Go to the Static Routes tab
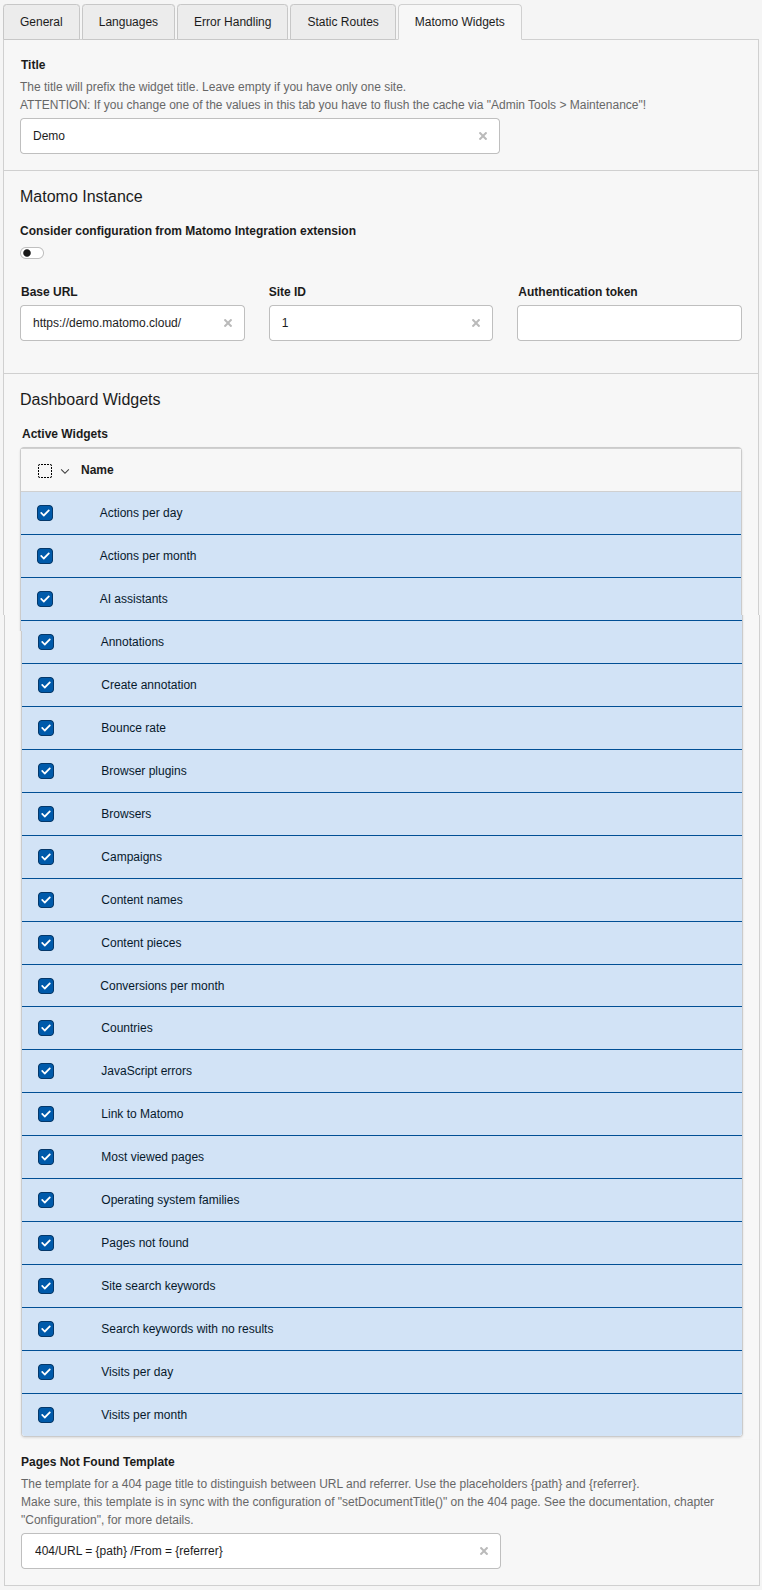This screenshot has height=1590, width=762. (343, 22)
